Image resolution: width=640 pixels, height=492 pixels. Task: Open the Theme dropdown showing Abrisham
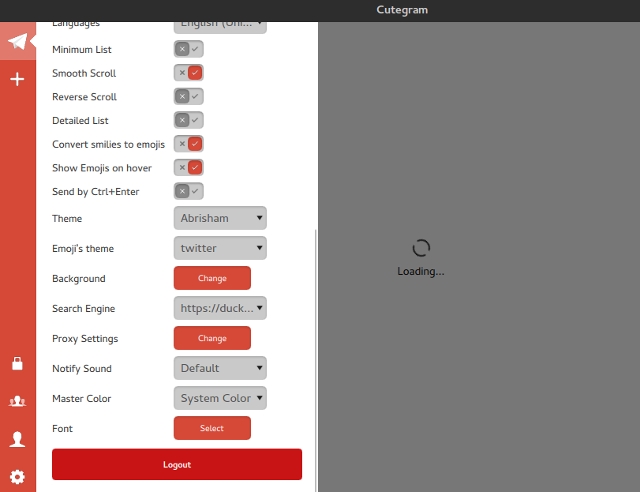(x=220, y=218)
